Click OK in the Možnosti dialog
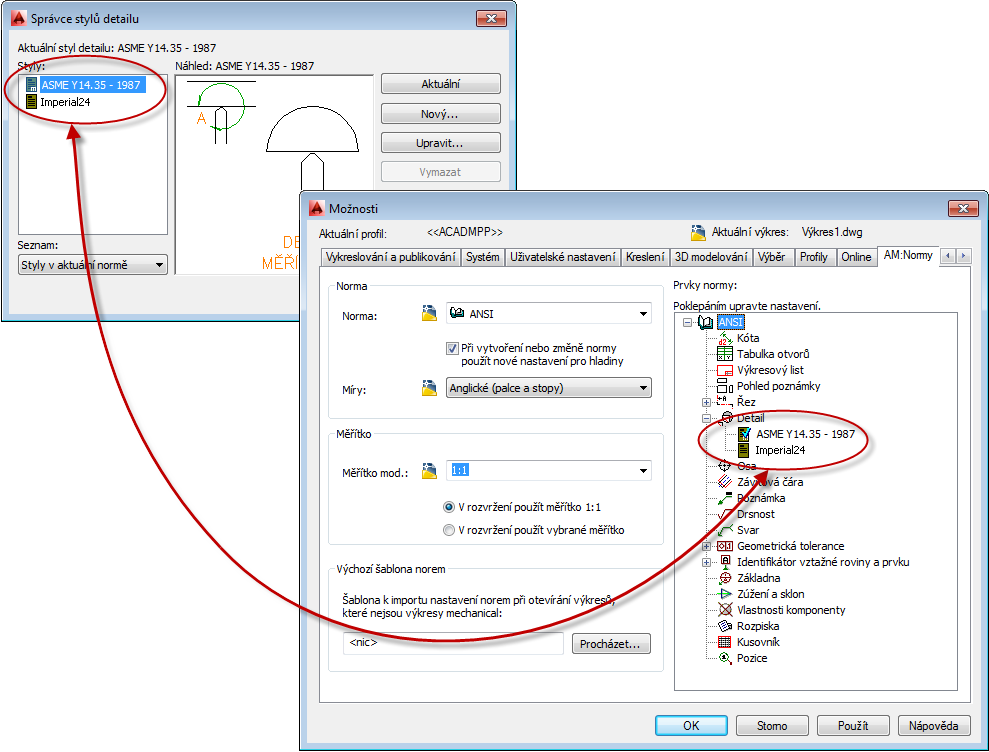This screenshot has width=989, height=752. (x=691, y=726)
